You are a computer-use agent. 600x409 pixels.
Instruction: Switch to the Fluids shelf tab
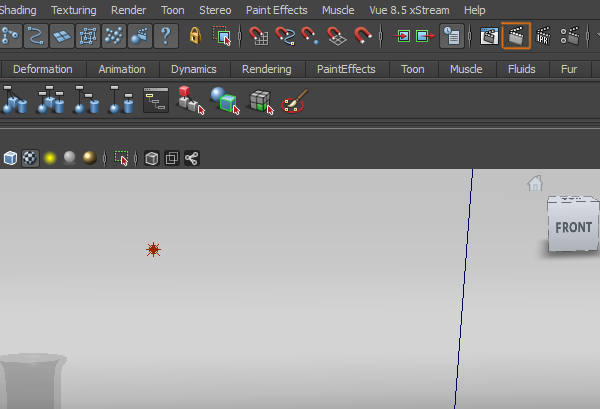tap(521, 69)
